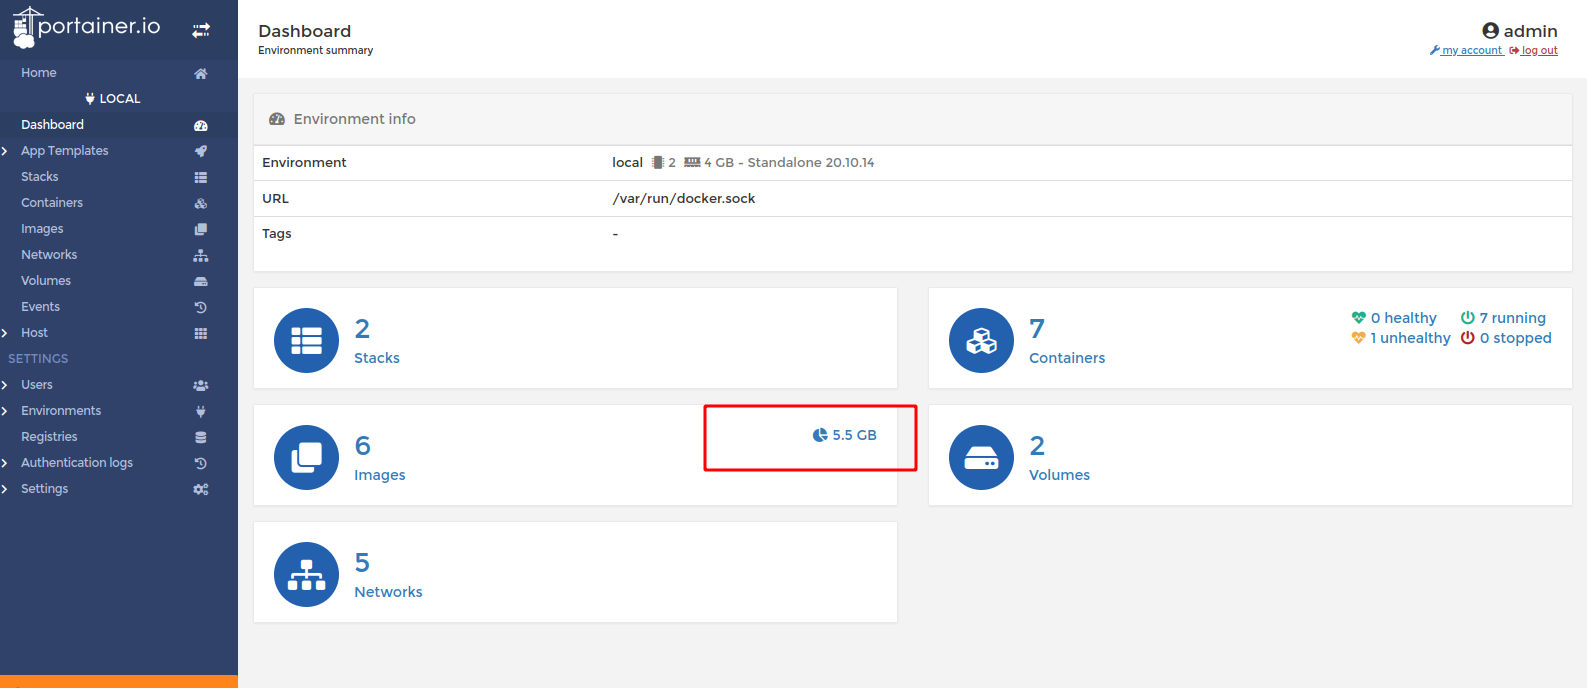Click the 'Environment summary' subtitle
The height and width of the screenshot is (688, 1587).
coord(316,50)
